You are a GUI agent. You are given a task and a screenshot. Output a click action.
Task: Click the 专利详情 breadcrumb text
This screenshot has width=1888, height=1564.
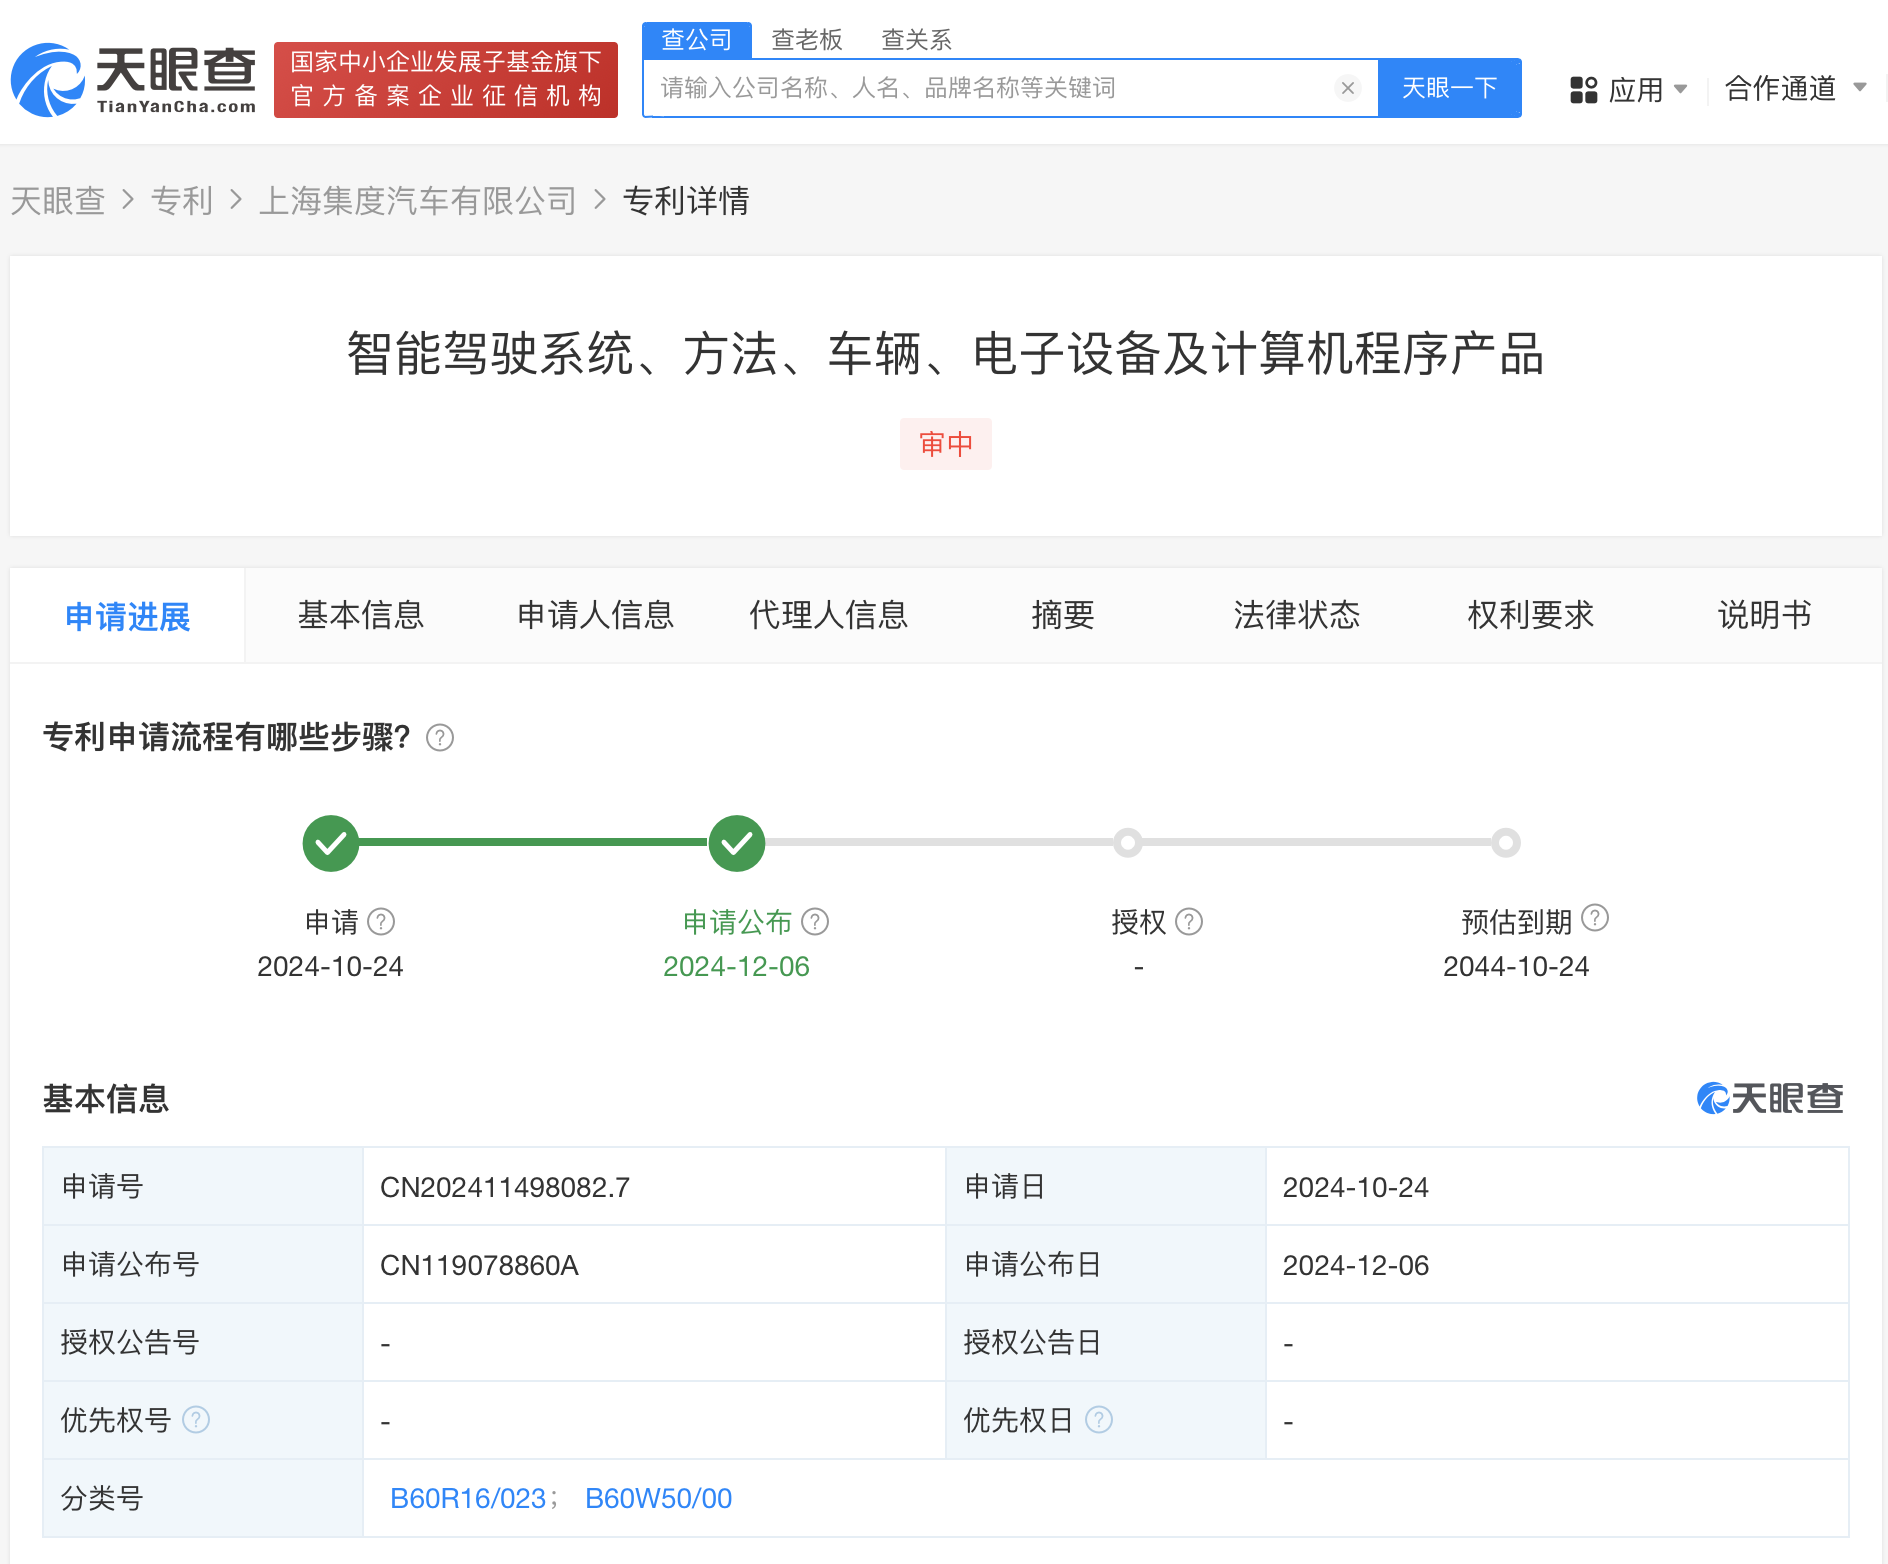click(x=686, y=201)
